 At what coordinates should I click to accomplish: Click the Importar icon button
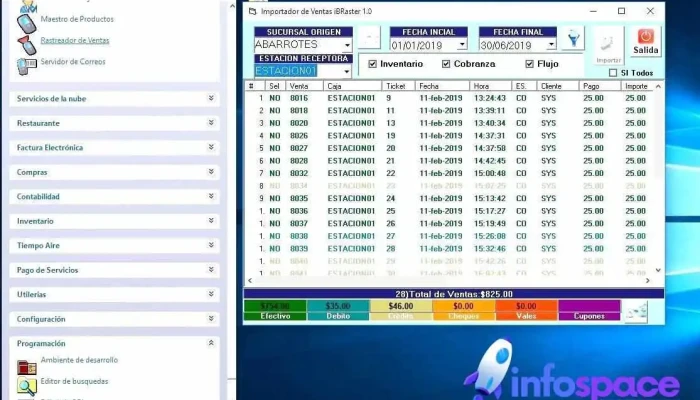[608, 46]
